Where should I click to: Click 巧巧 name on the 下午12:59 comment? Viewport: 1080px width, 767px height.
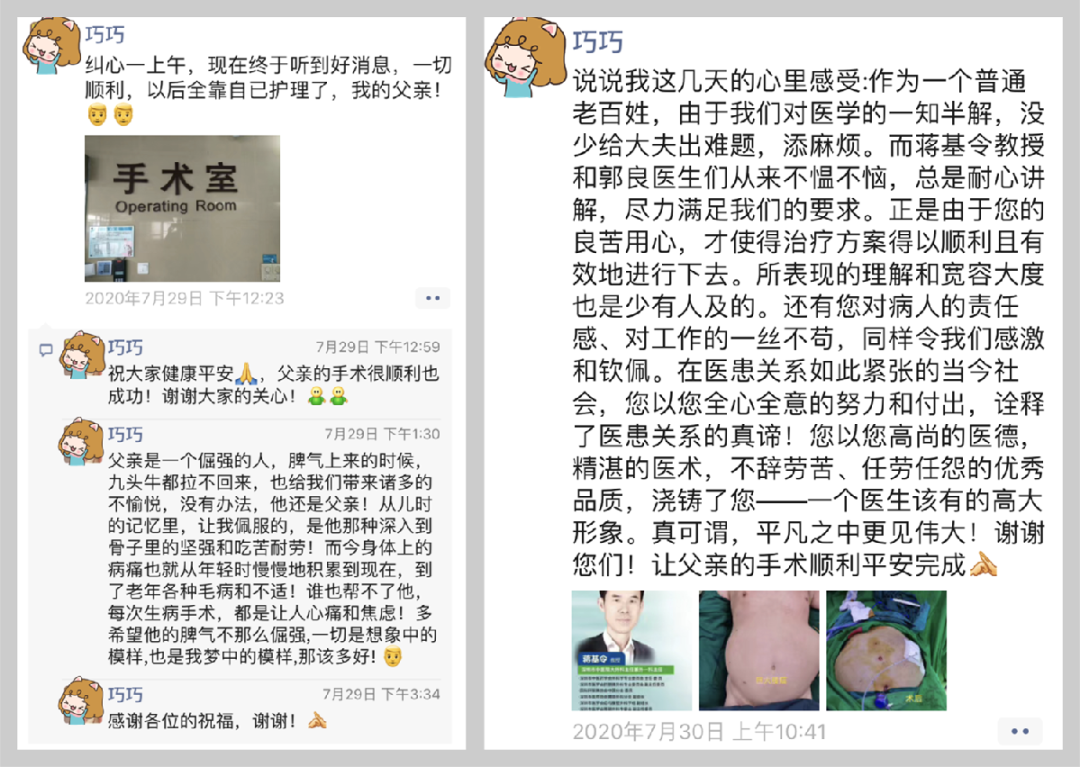coord(125,347)
